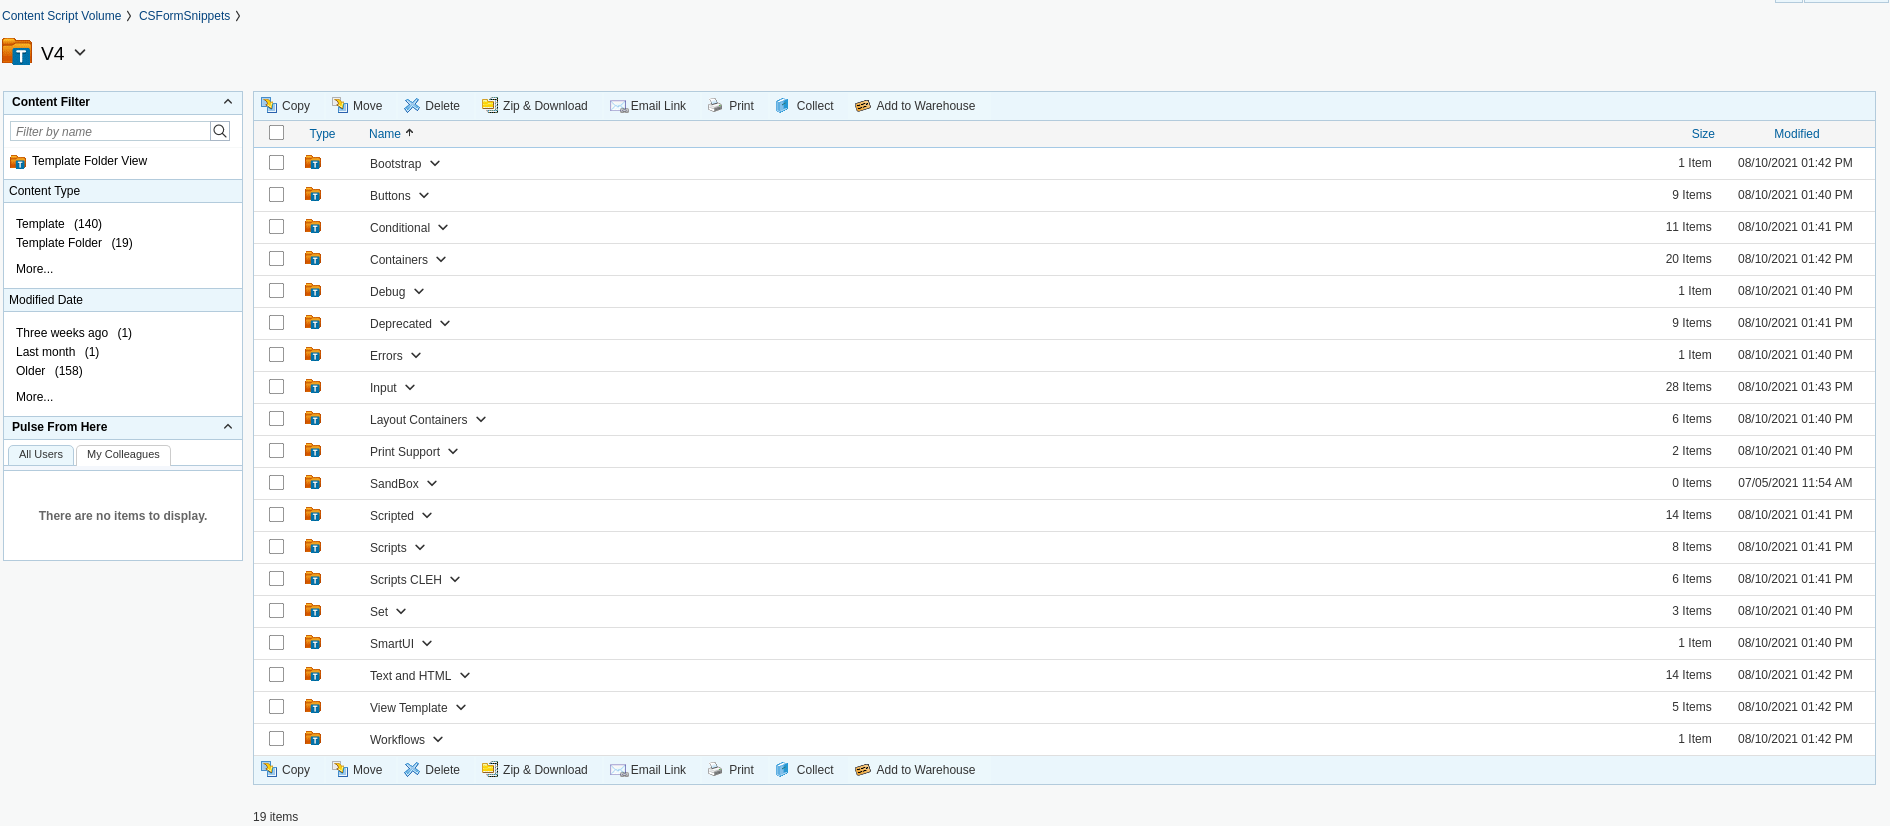Check the Buttons folder checkbox
Screen dimensions: 1890x826
[277, 195]
